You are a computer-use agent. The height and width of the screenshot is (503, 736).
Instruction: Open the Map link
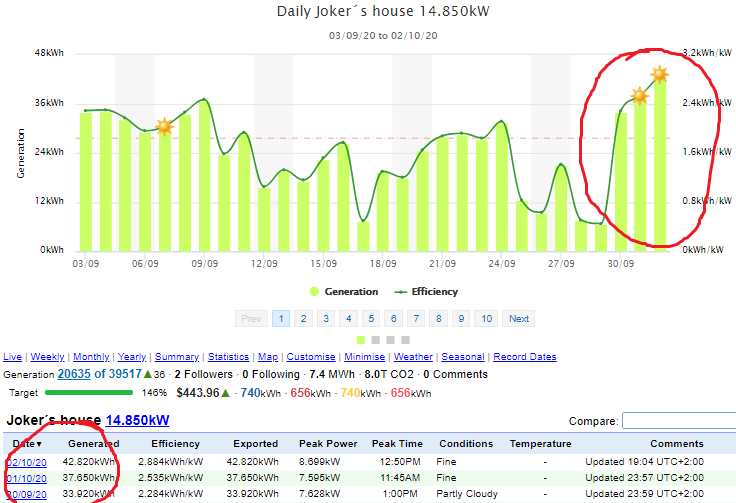point(268,357)
